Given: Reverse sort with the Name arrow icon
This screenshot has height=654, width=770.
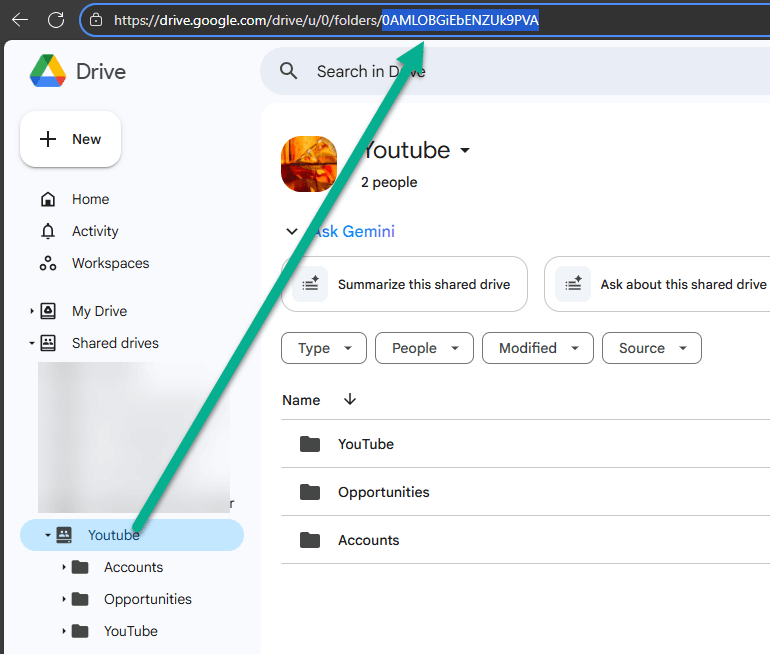Looking at the screenshot, I should click(x=350, y=399).
